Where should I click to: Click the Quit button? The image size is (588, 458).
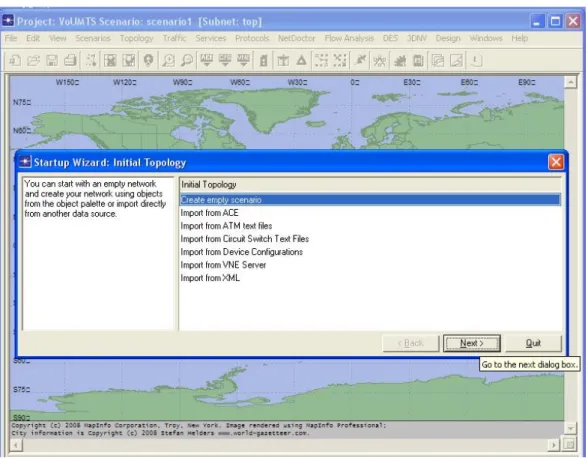coord(533,343)
